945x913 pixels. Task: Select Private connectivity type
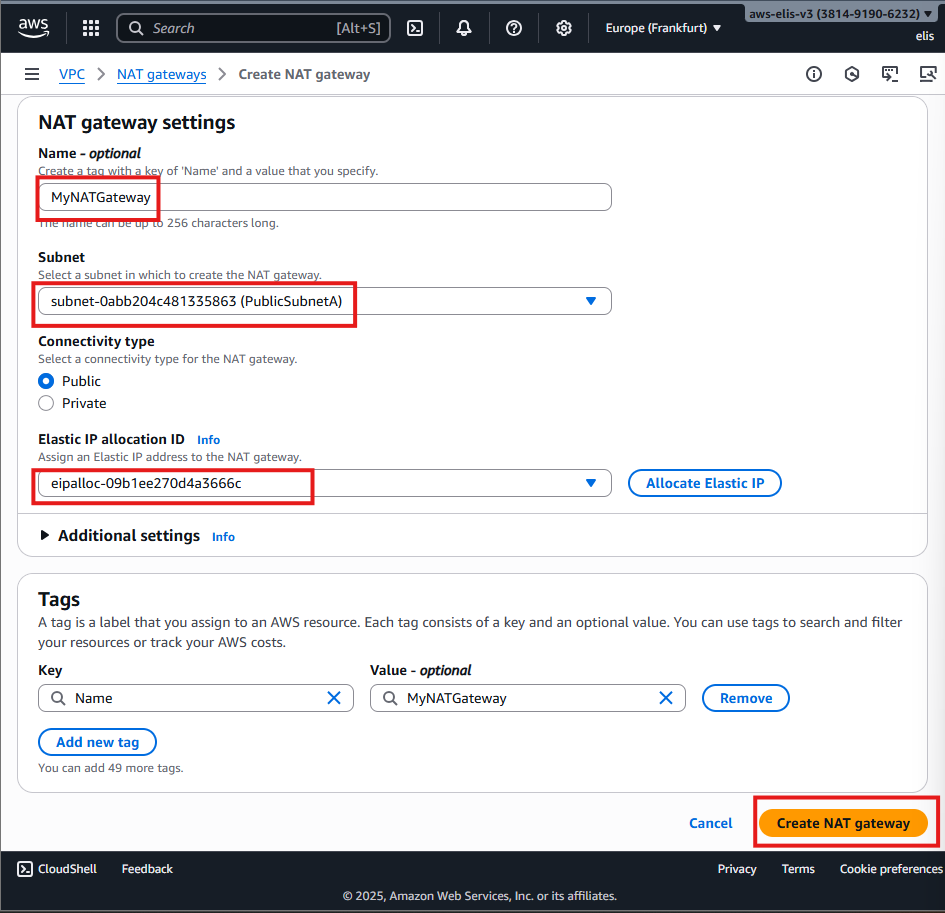[46, 403]
